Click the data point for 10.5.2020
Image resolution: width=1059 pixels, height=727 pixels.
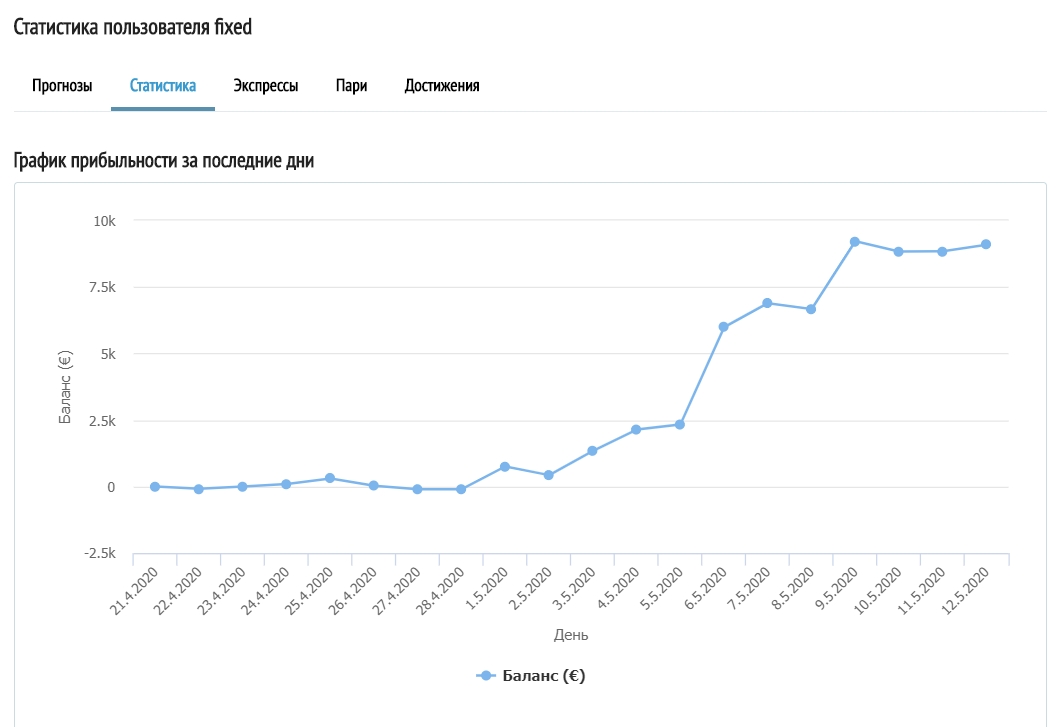click(898, 252)
